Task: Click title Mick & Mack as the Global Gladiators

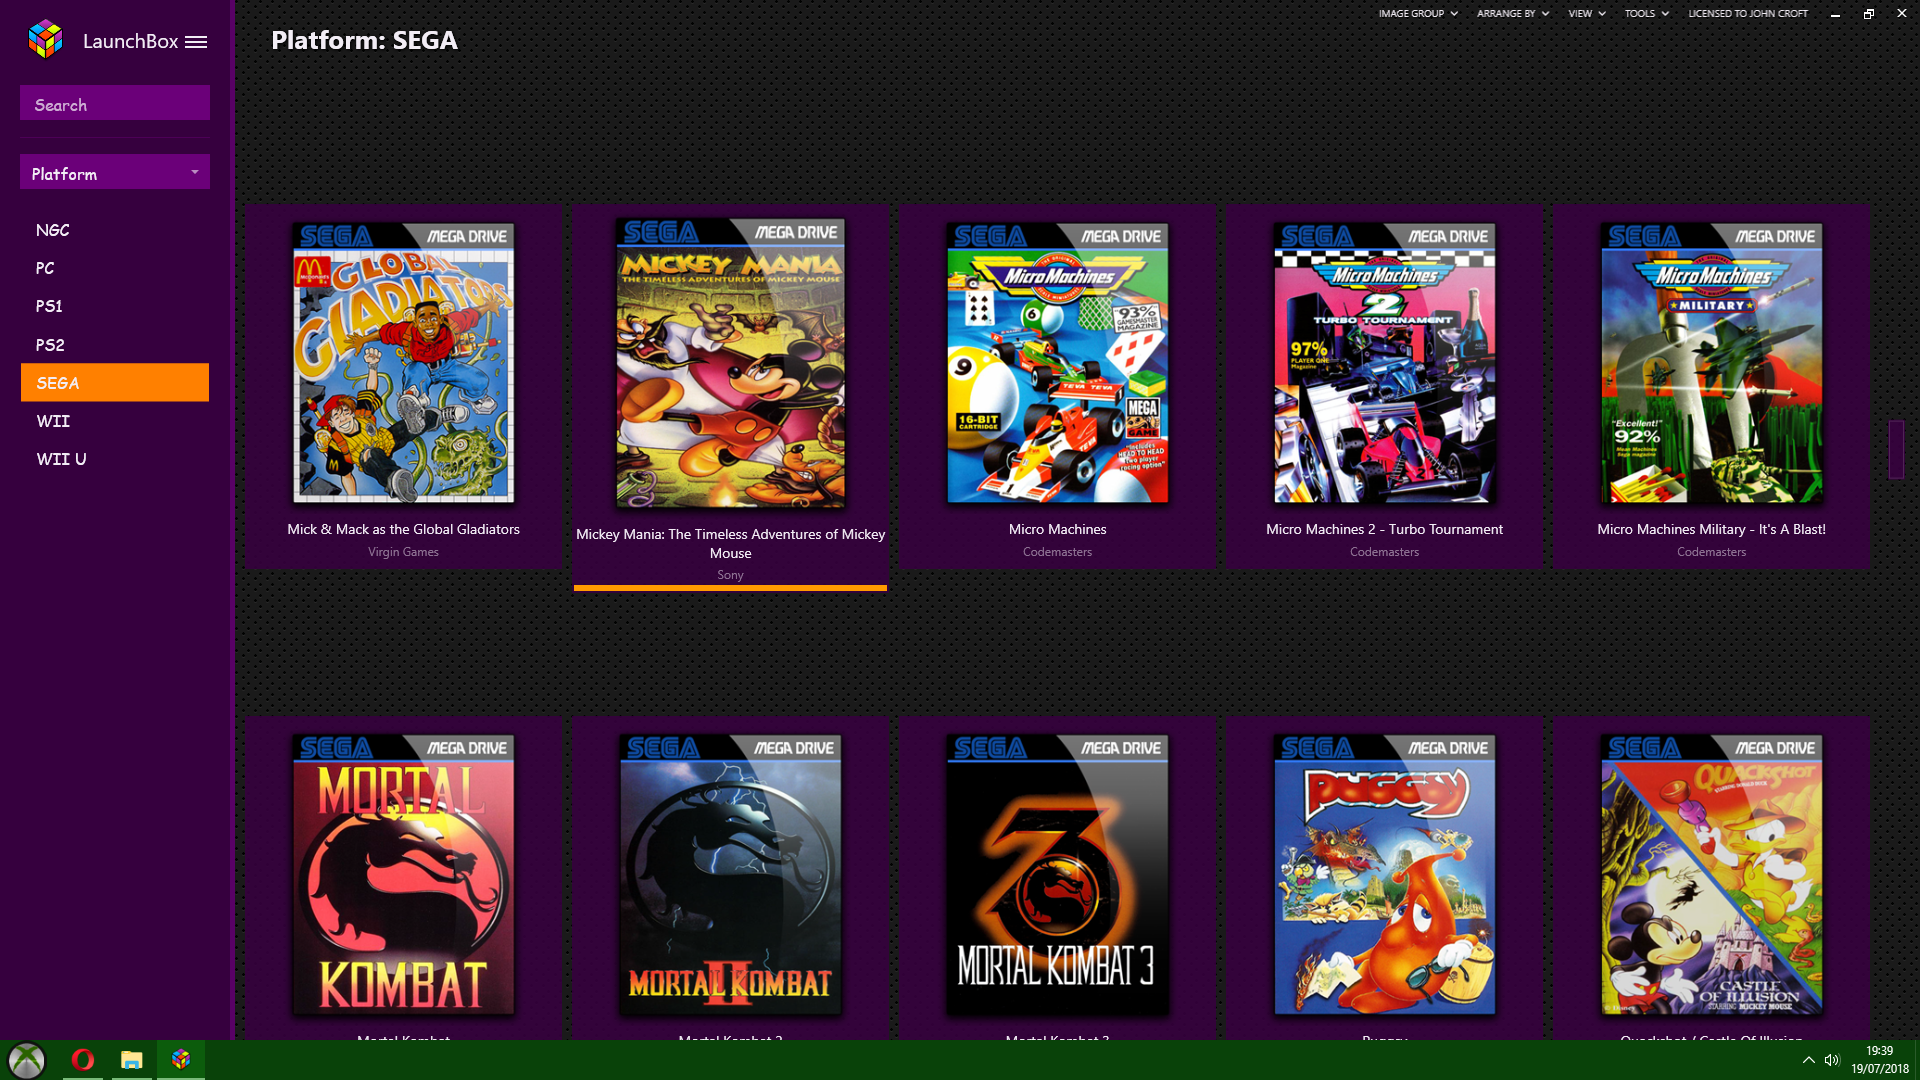Action: pos(403,529)
